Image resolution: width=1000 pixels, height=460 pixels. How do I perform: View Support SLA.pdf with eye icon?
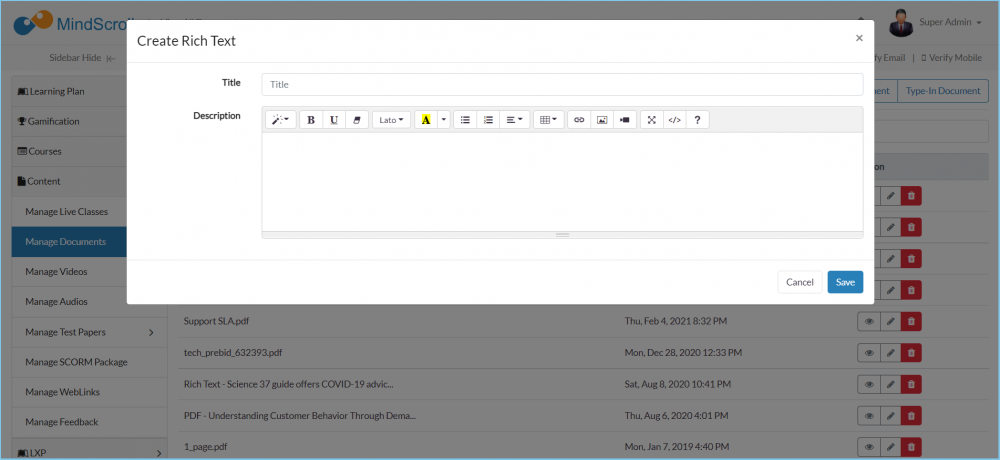tap(869, 322)
